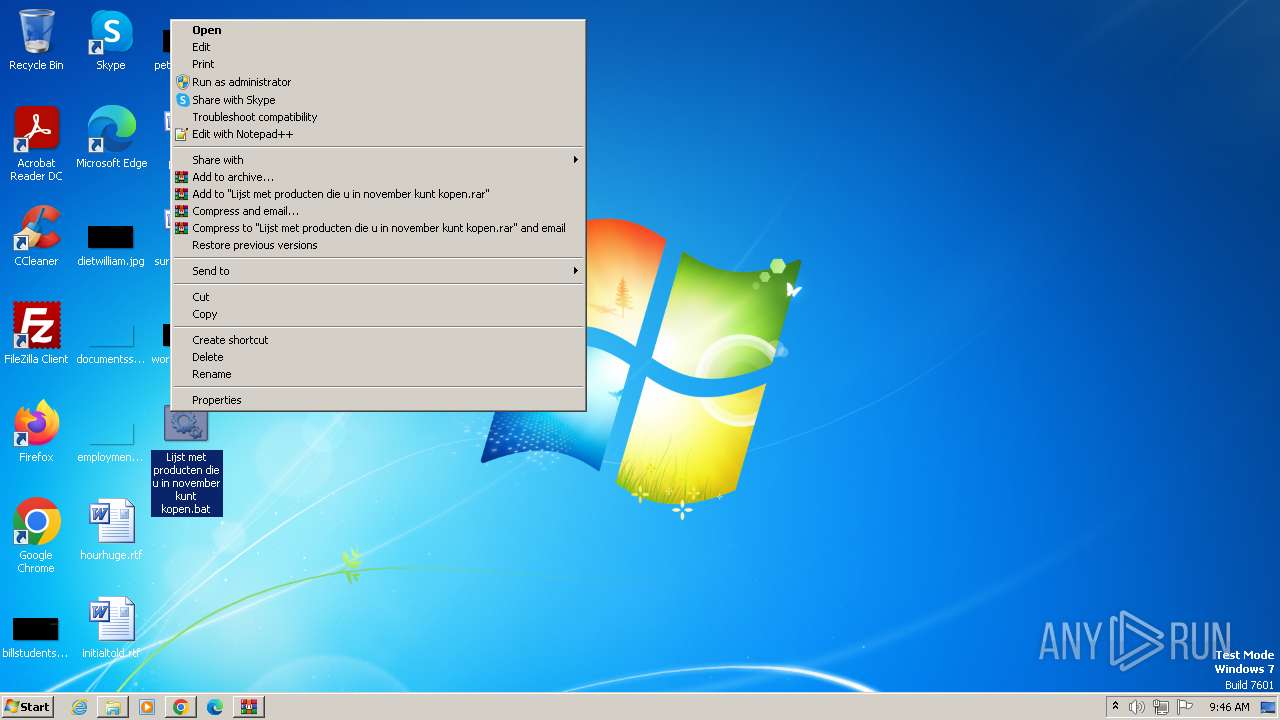Expand the Share with submenu

point(378,160)
